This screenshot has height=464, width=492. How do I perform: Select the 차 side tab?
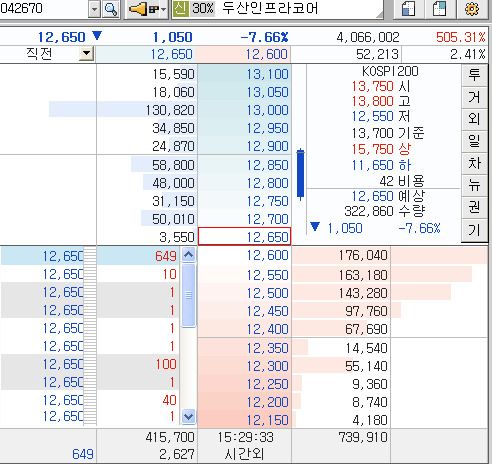(x=474, y=163)
